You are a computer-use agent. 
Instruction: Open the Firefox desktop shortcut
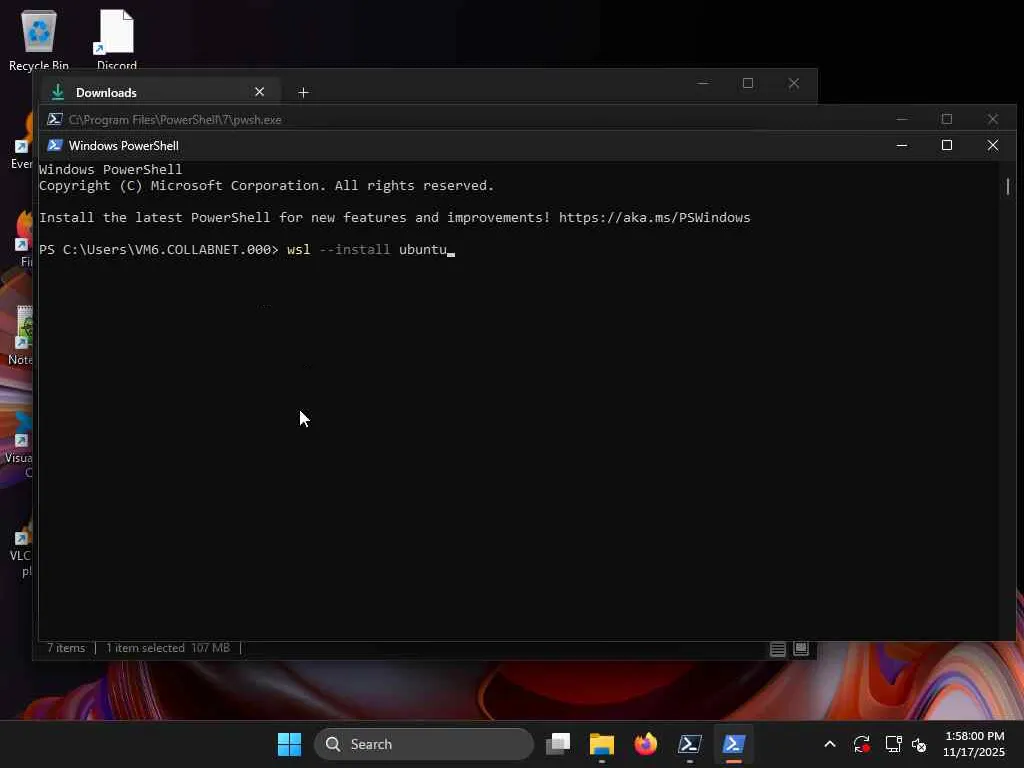coord(24,237)
